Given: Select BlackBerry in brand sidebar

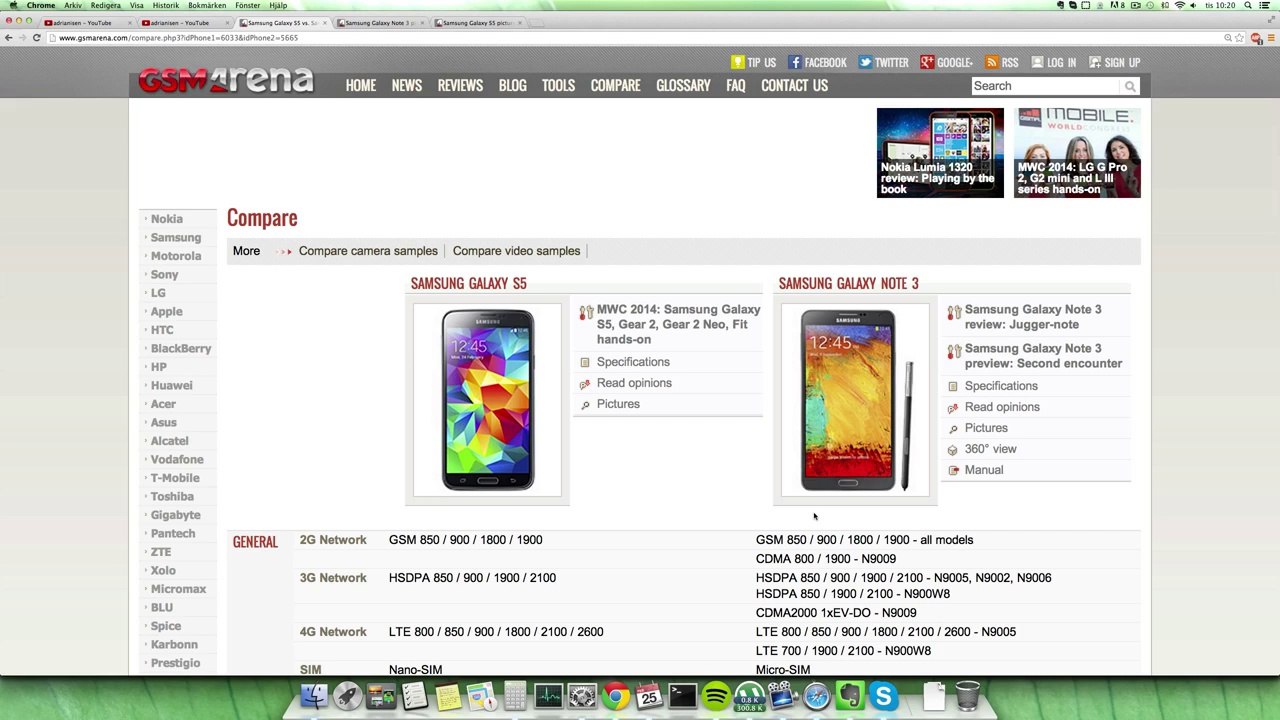Looking at the screenshot, I should 181,349.
